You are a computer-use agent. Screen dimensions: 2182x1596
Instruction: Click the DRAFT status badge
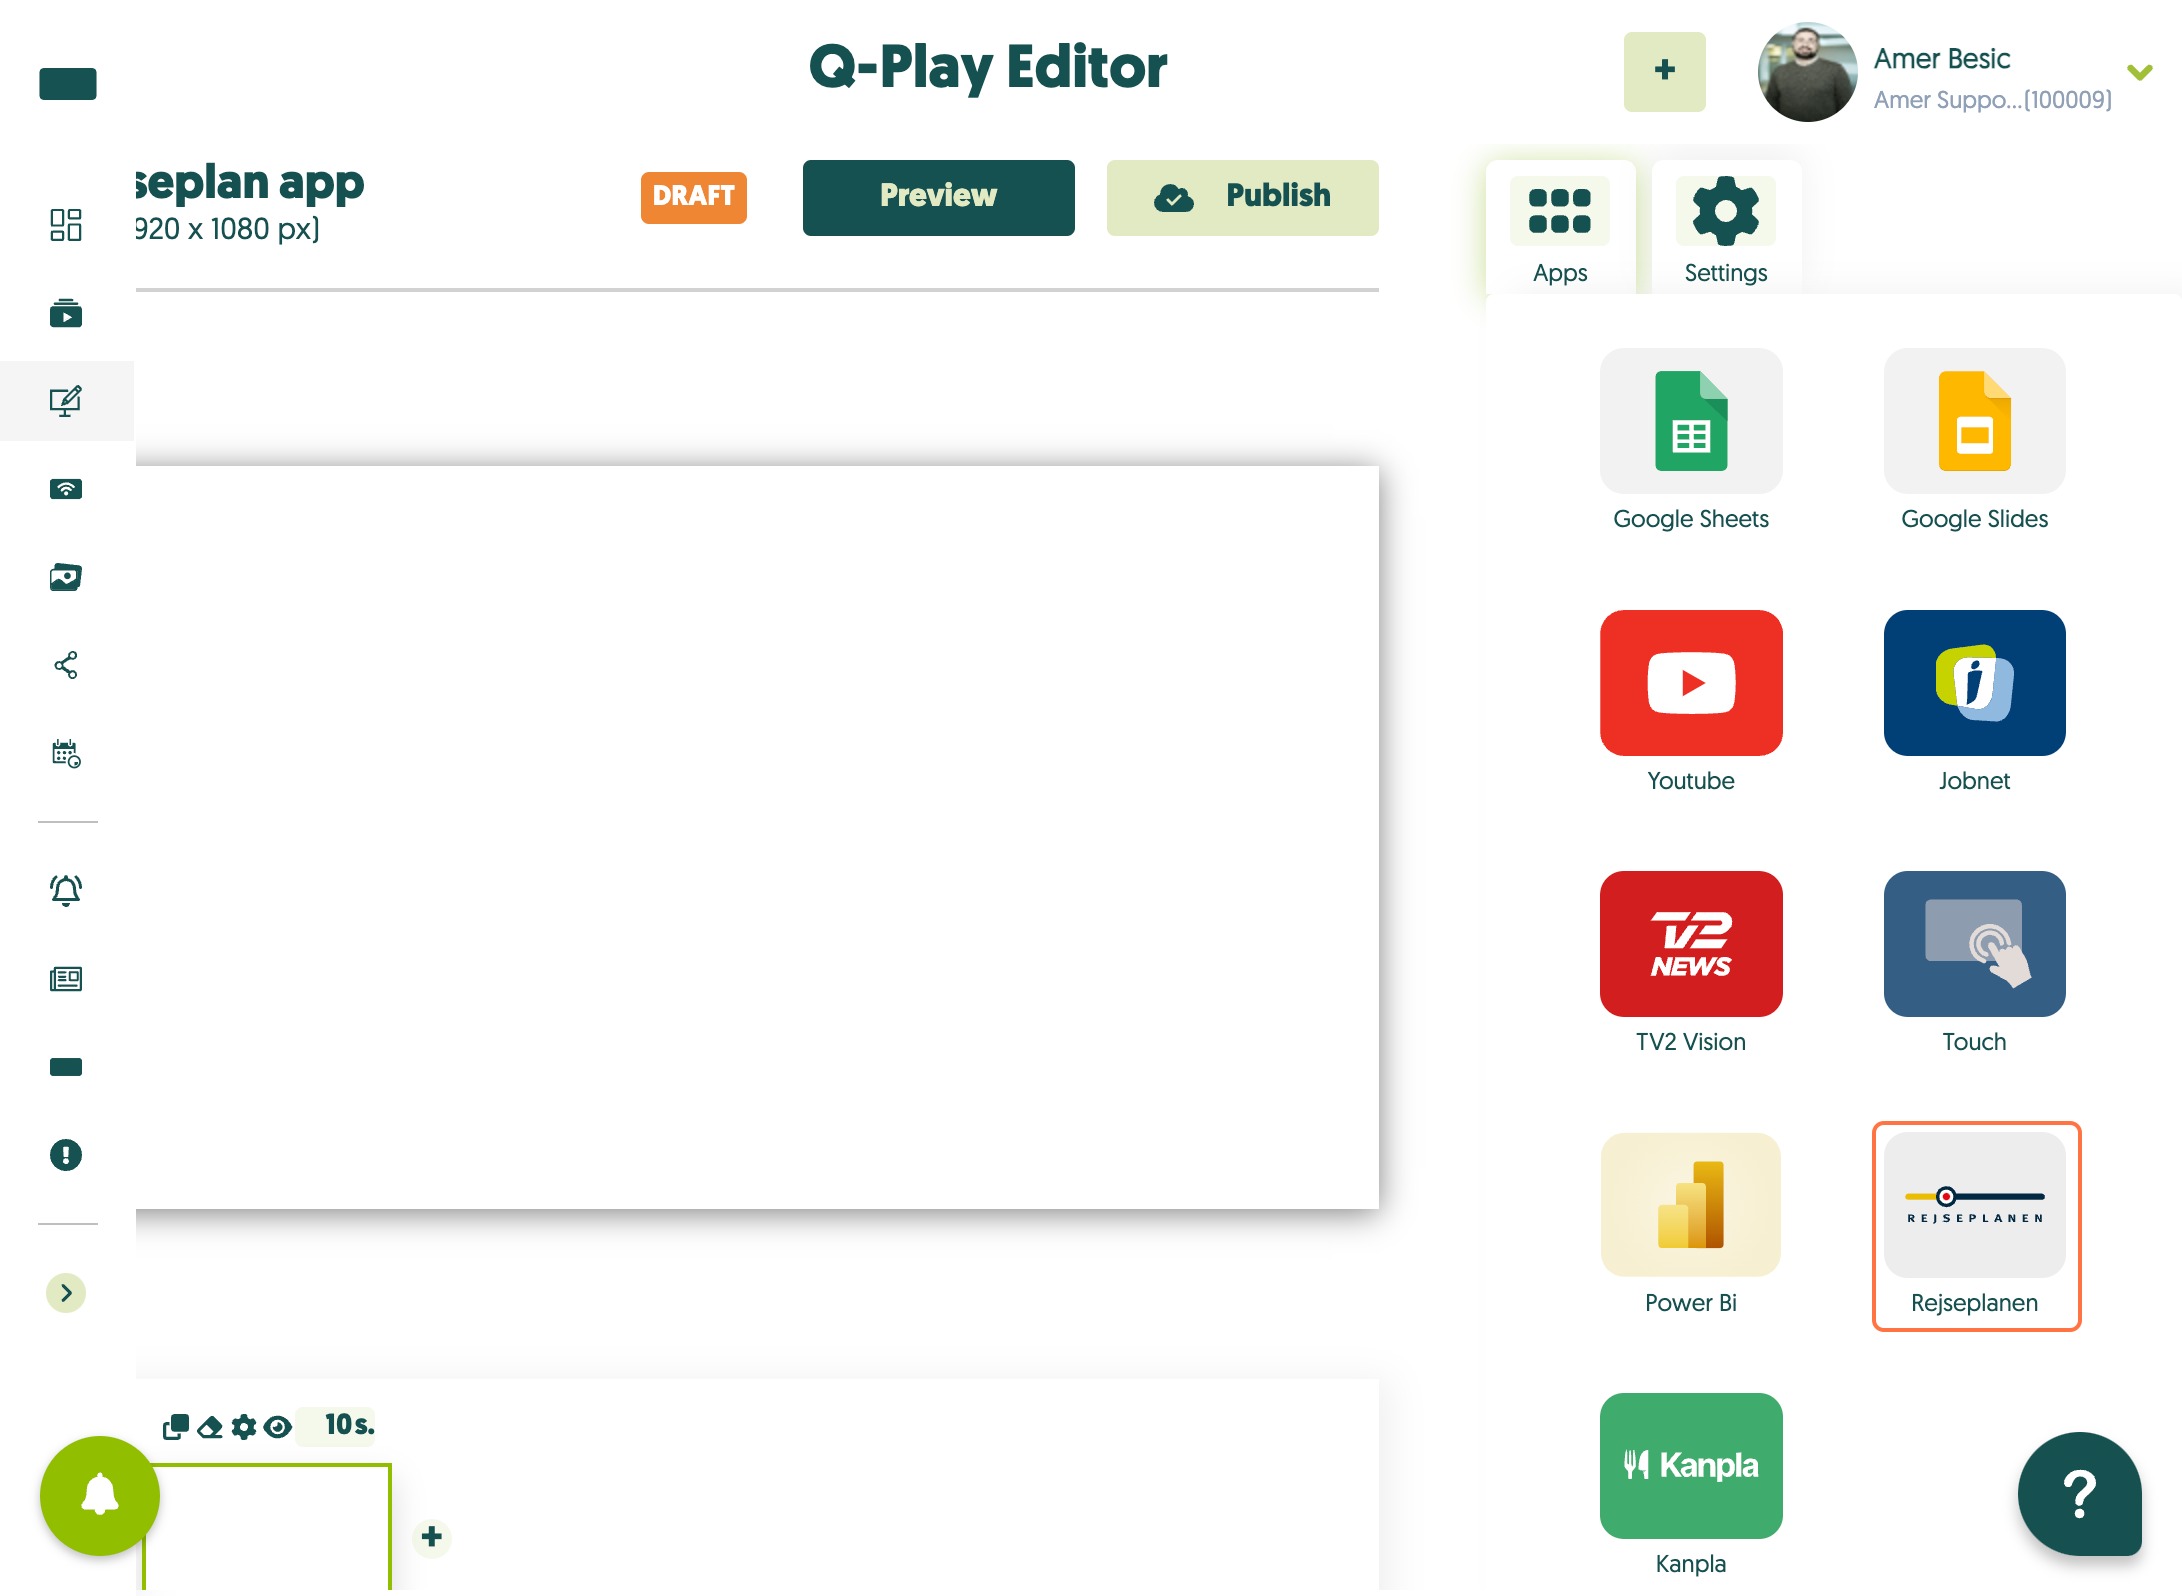(693, 197)
